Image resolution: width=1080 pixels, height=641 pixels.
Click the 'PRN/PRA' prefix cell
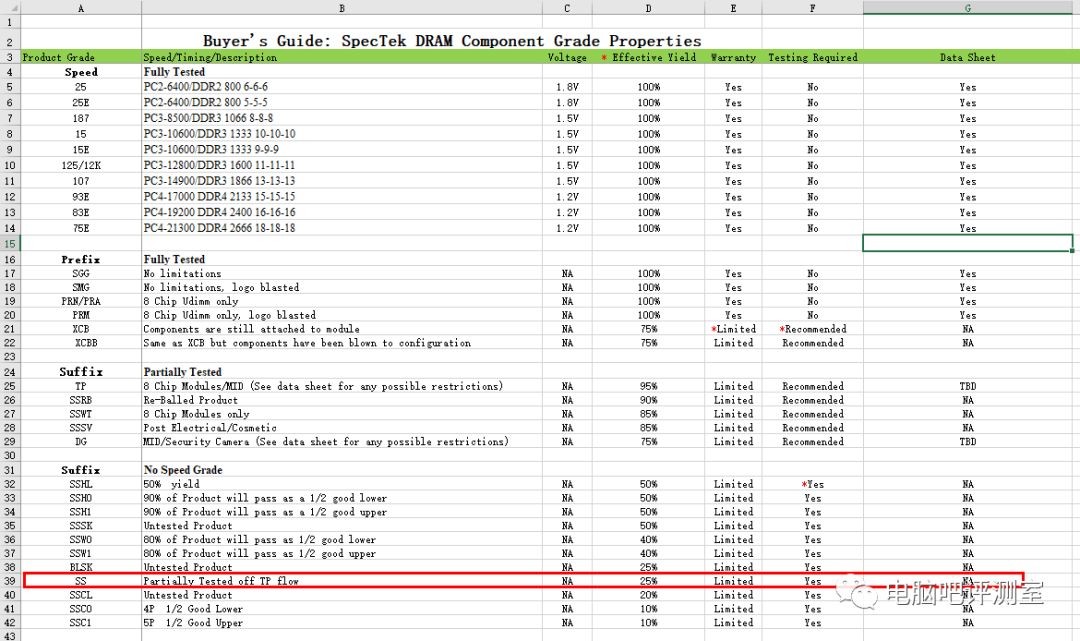[x=81, y=301]
